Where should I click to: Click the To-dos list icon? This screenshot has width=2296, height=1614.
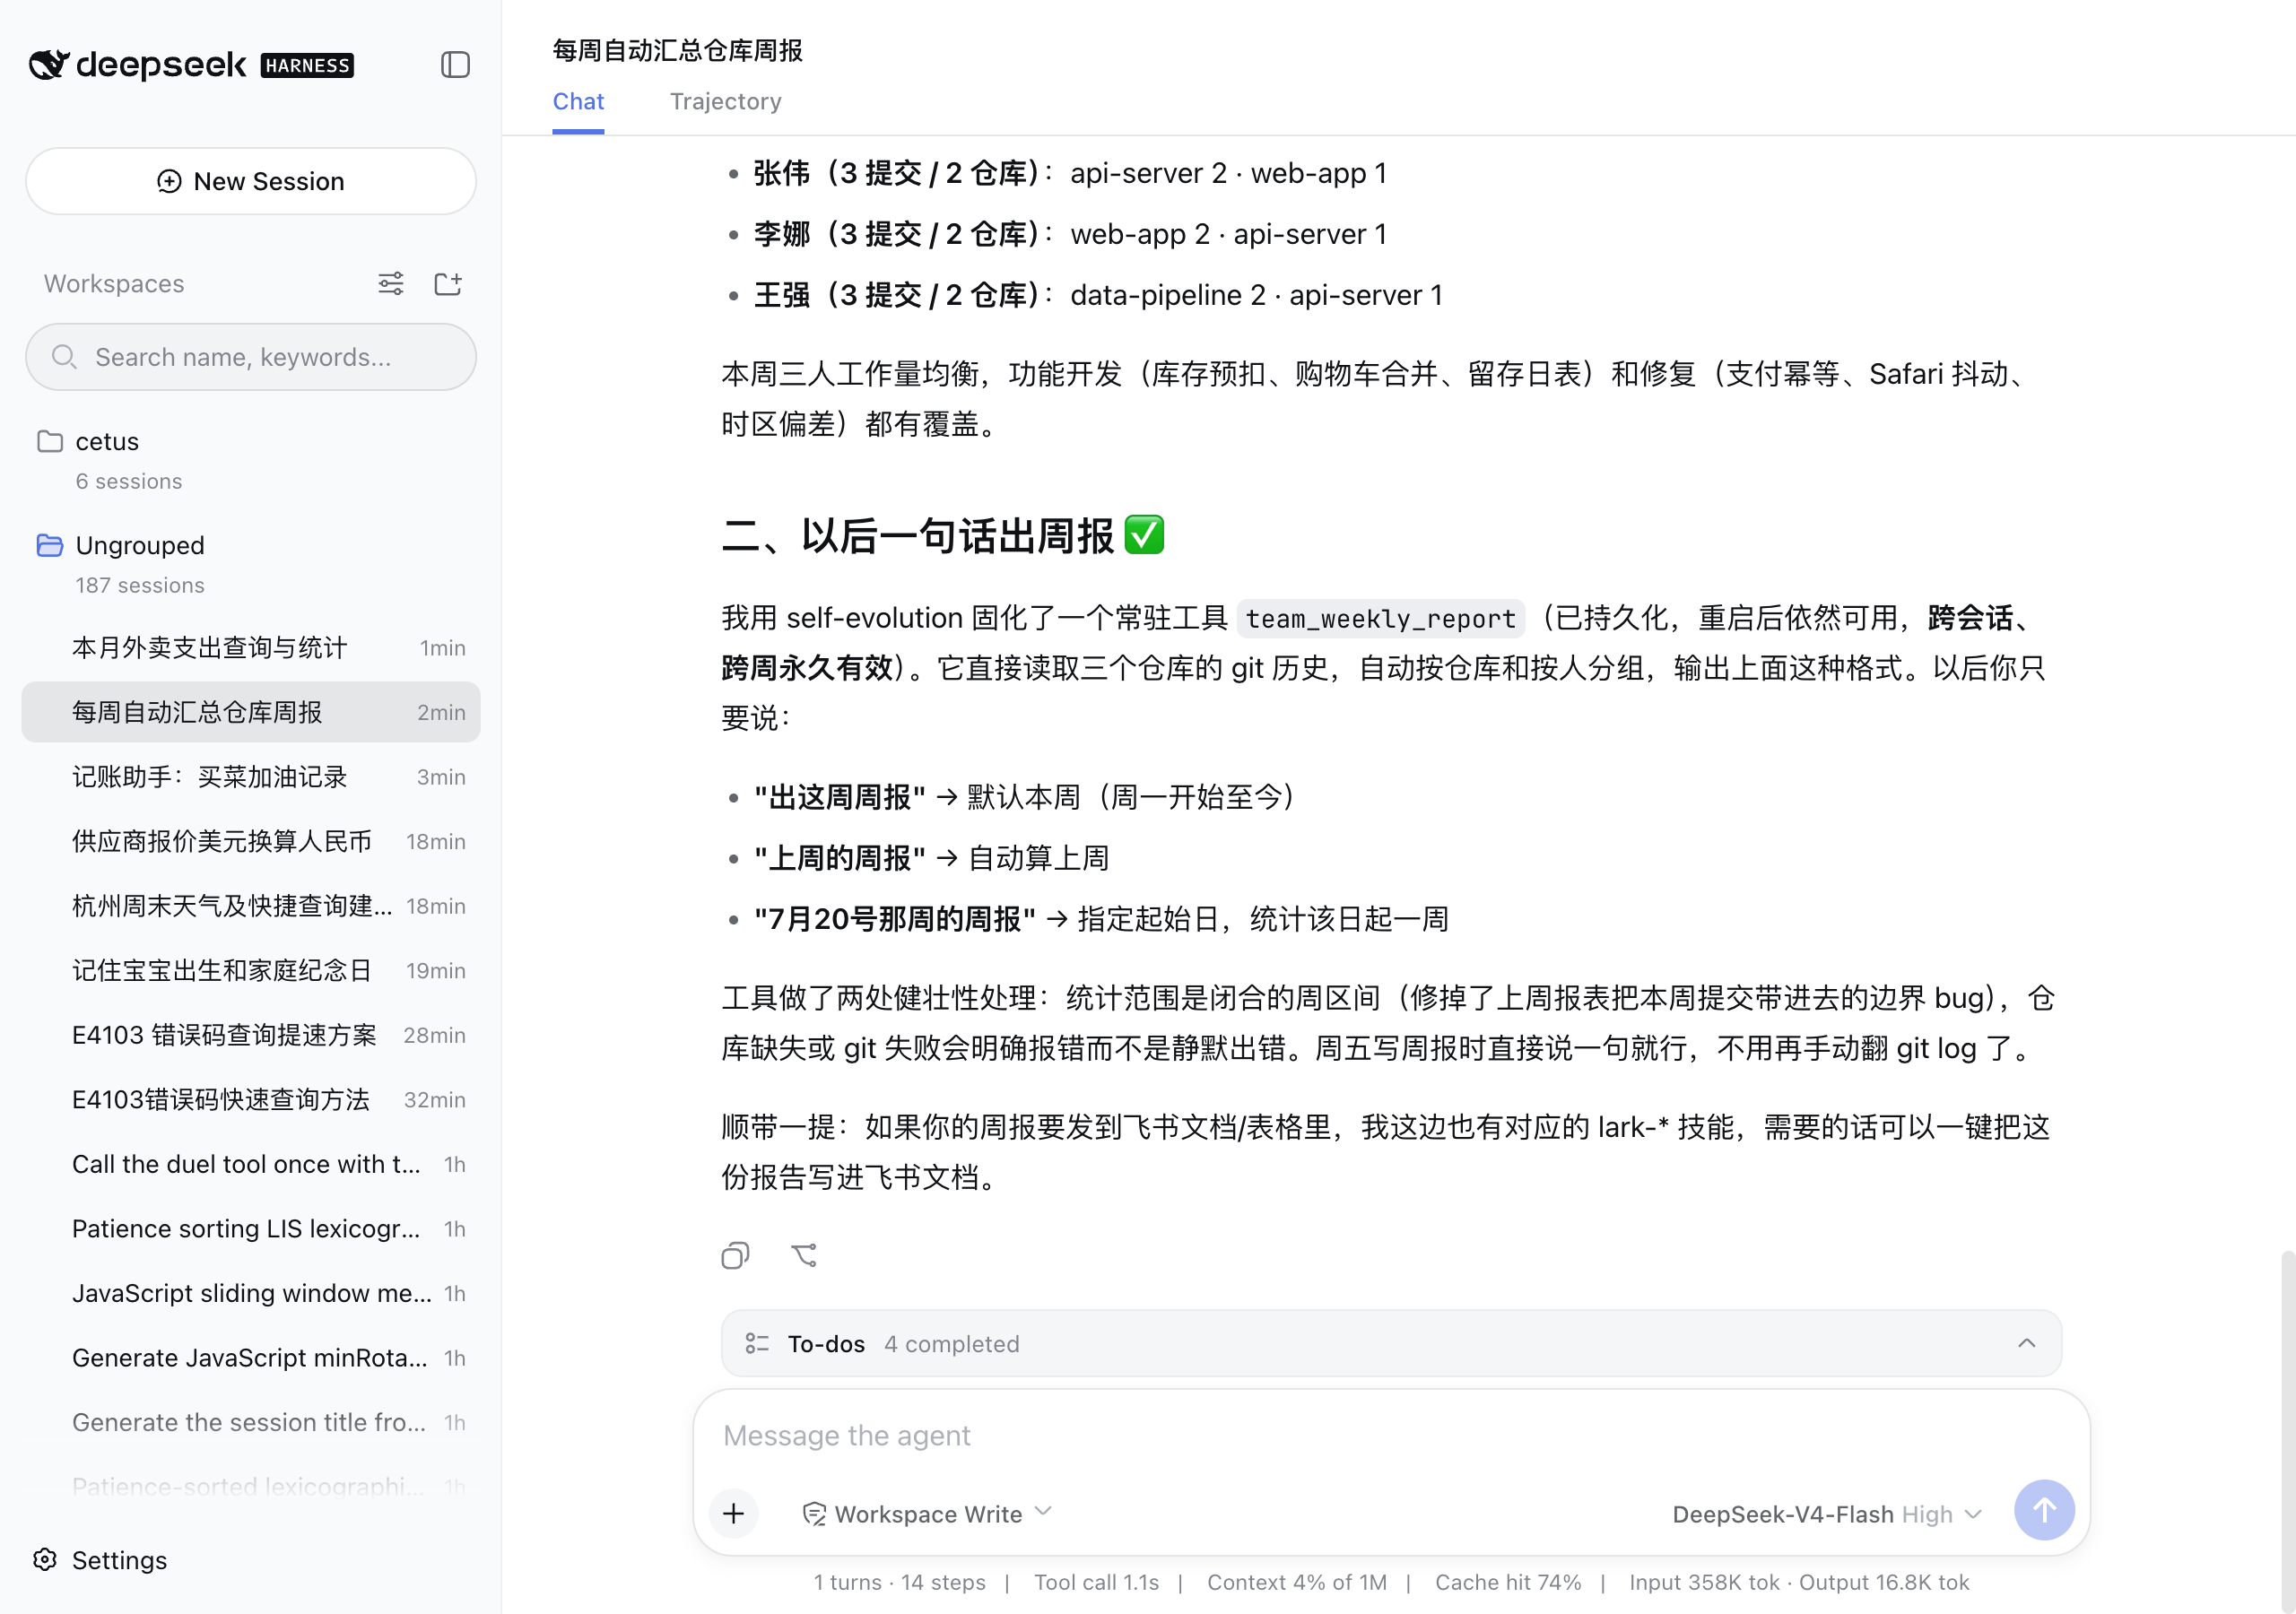coord(757,1343)
